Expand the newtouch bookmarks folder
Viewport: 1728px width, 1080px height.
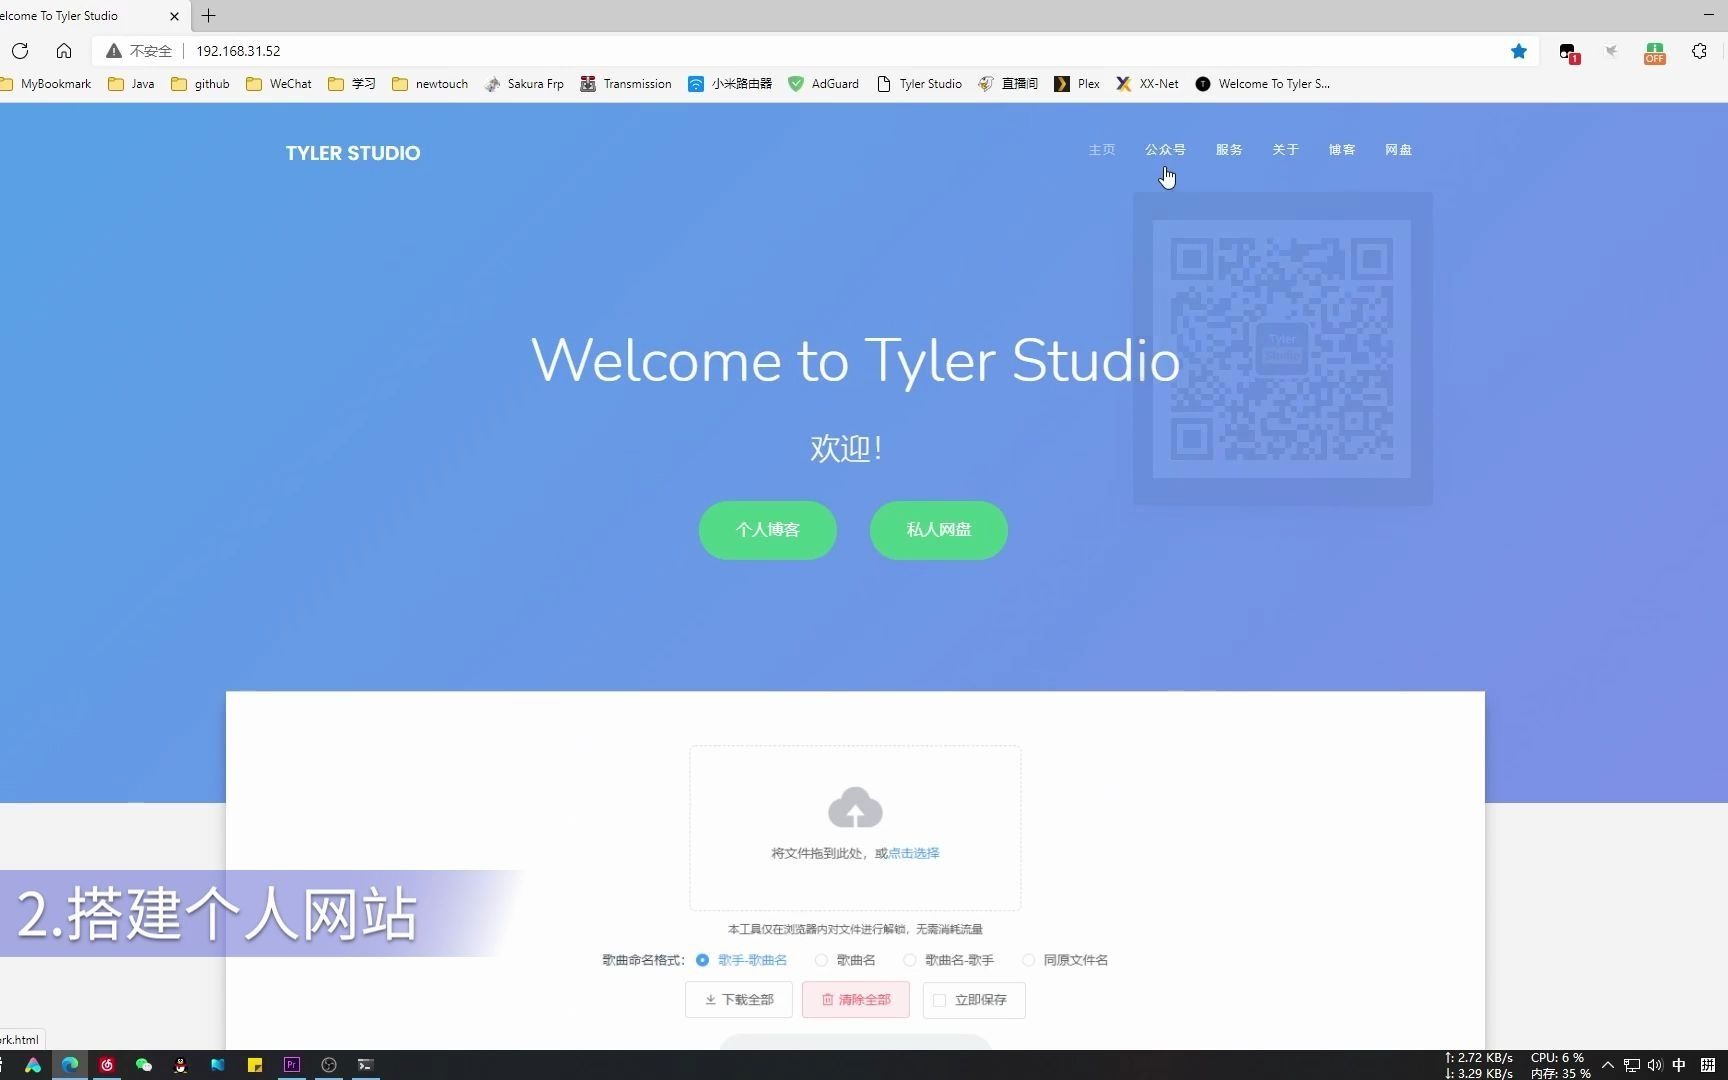tap(430, 84)
